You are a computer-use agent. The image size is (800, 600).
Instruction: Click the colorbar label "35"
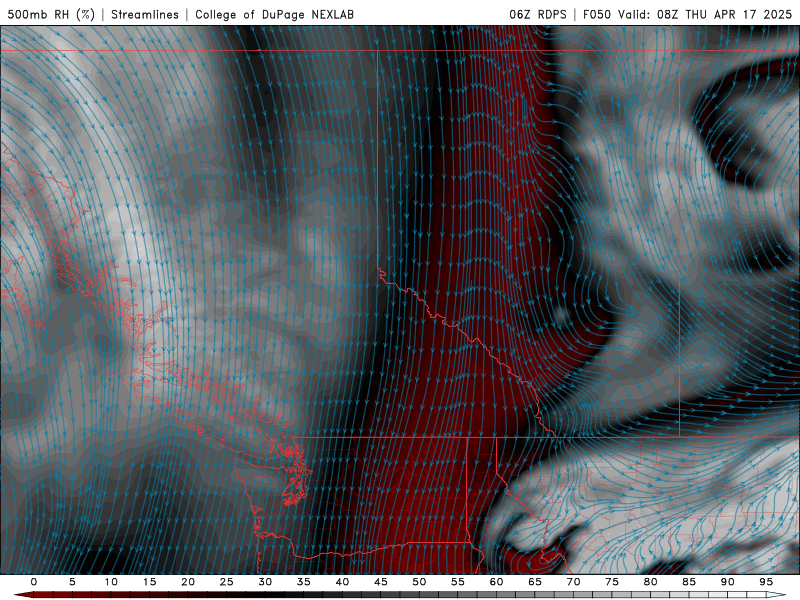304,582
